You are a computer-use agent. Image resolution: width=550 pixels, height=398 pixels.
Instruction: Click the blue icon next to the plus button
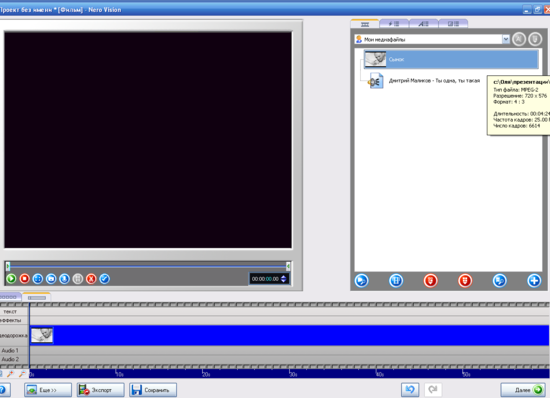(499, 281)
